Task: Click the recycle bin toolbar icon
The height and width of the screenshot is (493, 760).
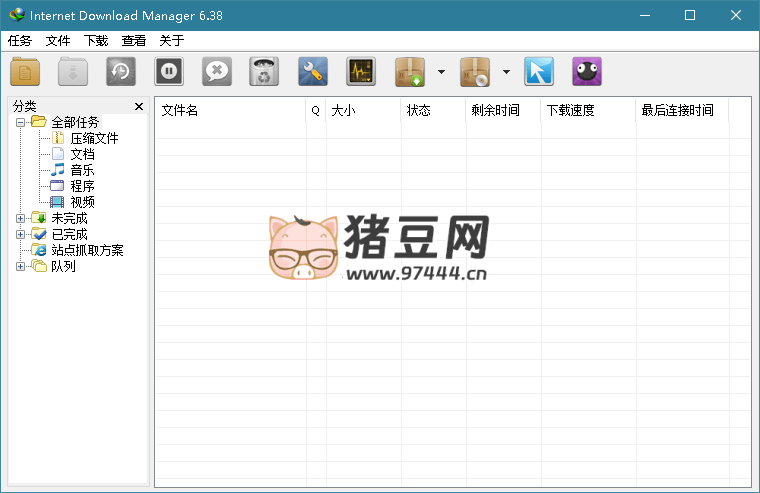Action: (x=264, y=72)
